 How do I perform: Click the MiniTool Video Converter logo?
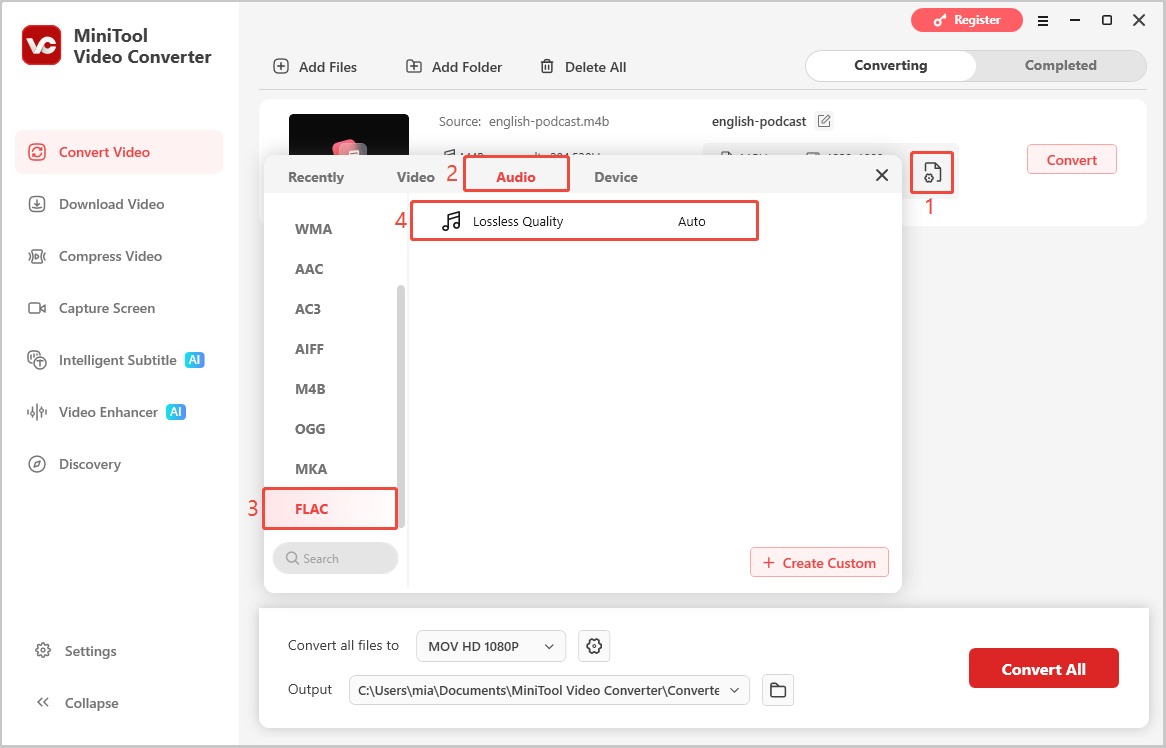42,45
